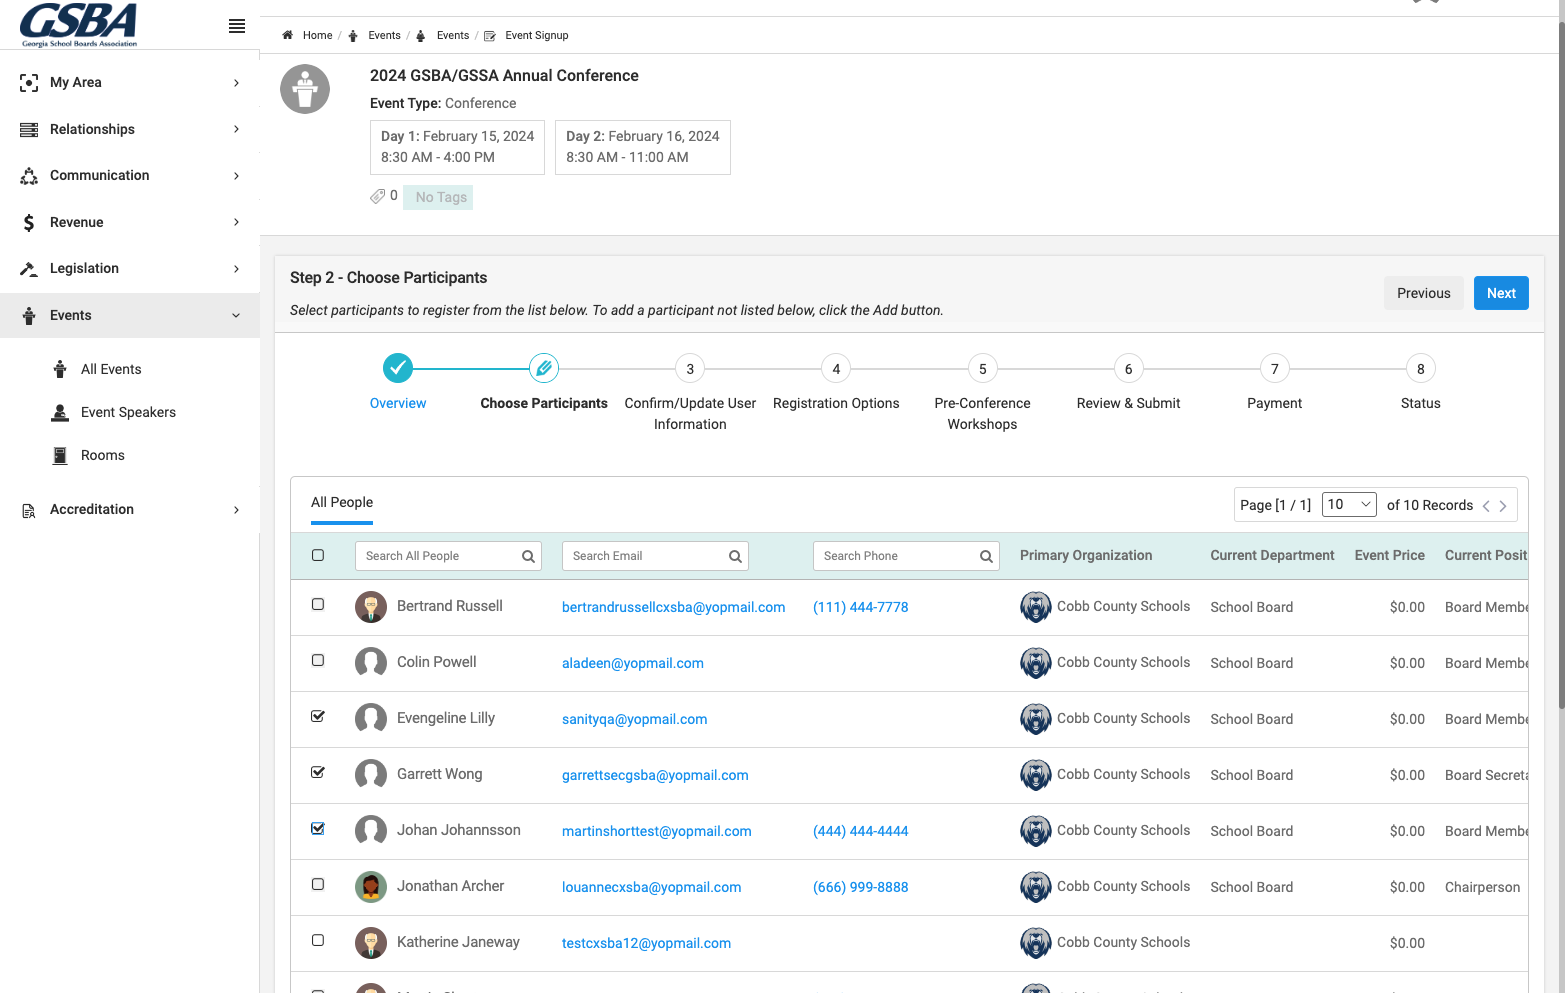
Task: Click the Home breadcrumb house icon
Action: (x=288, y=35)
